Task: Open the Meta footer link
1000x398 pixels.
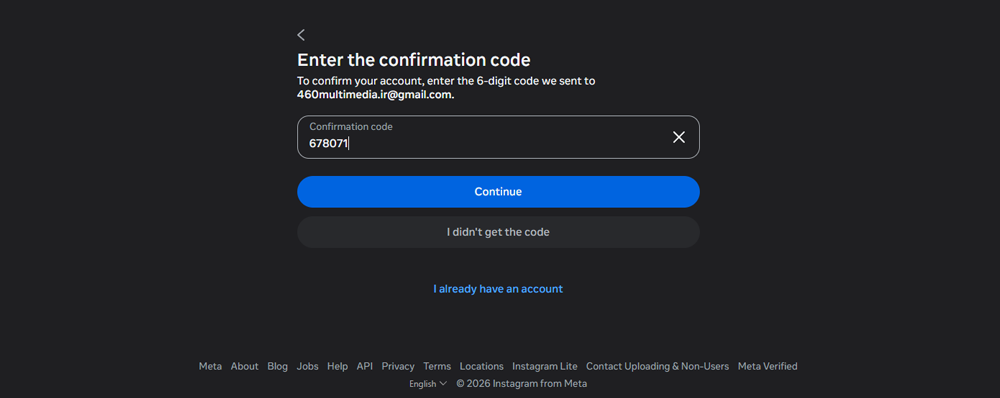Action: [x=210, y=366]
